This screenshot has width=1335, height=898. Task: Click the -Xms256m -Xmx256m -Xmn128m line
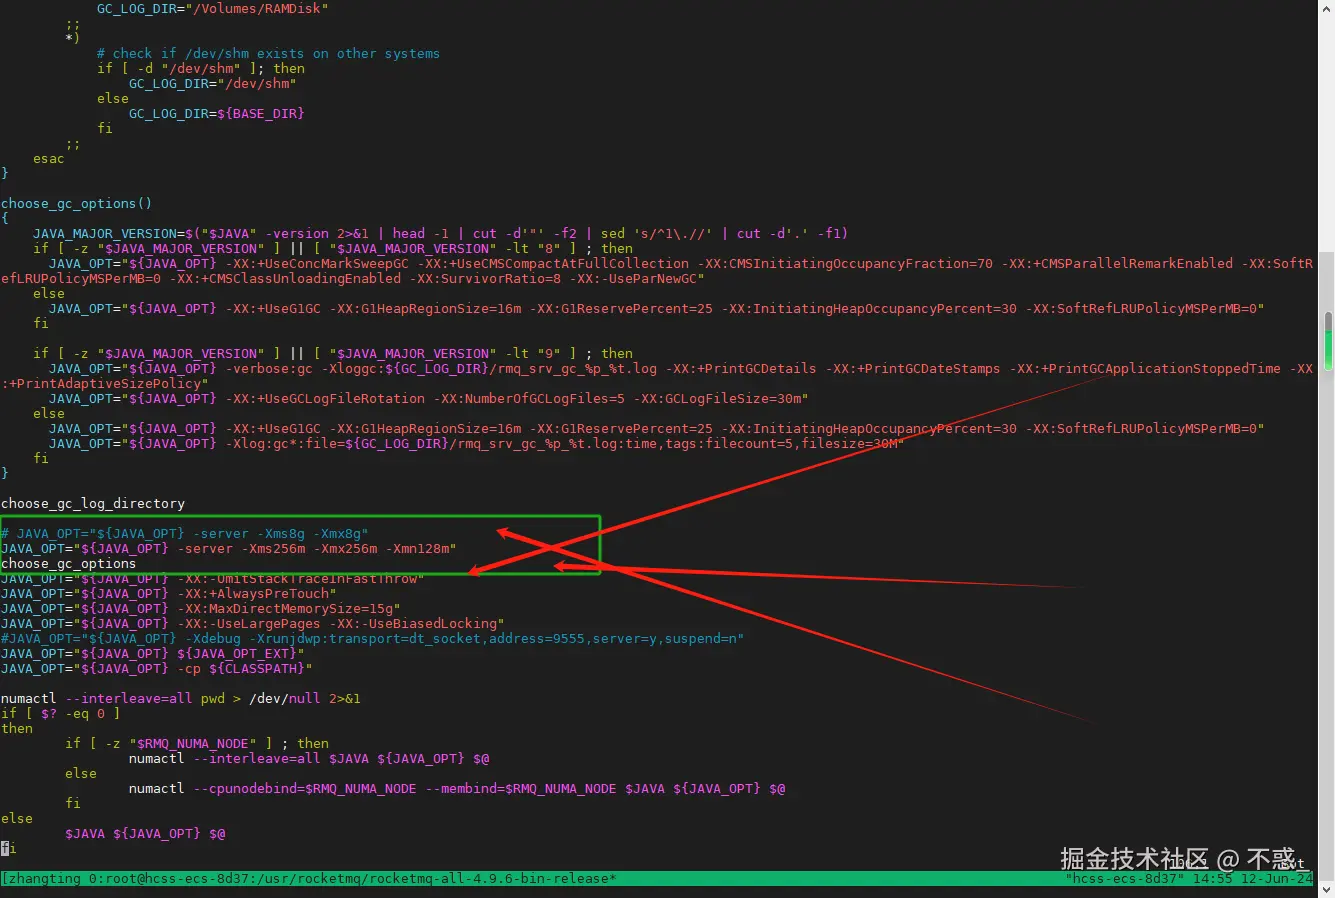coord(228,548)
